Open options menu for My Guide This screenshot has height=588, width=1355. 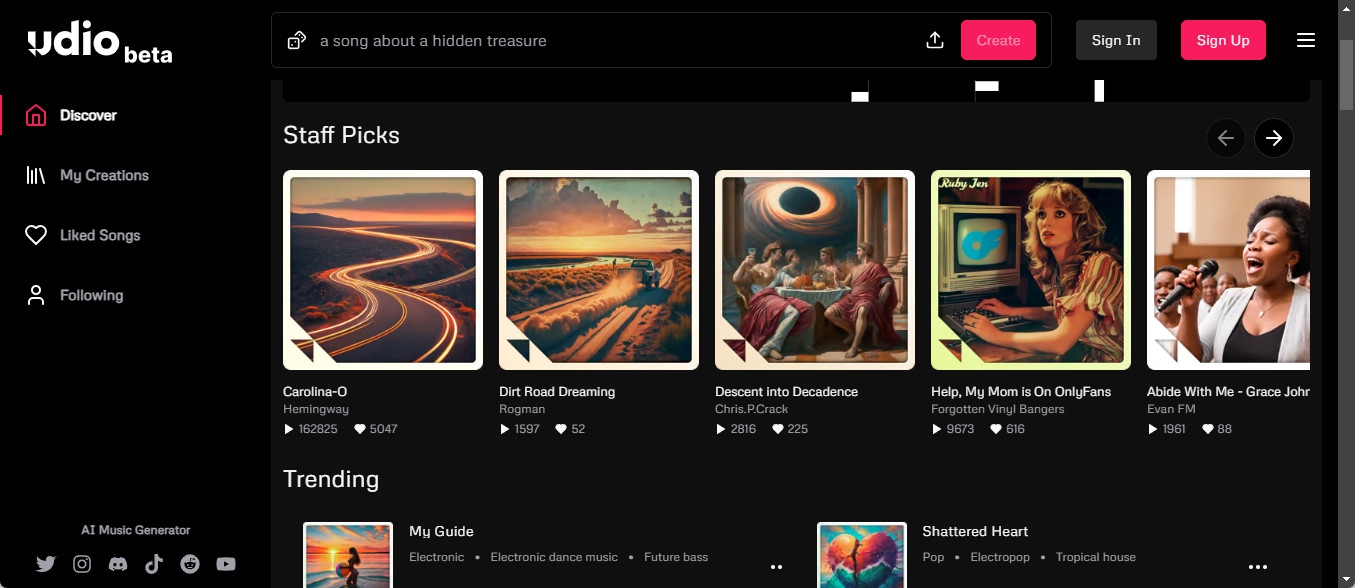[x=777, y=567]
